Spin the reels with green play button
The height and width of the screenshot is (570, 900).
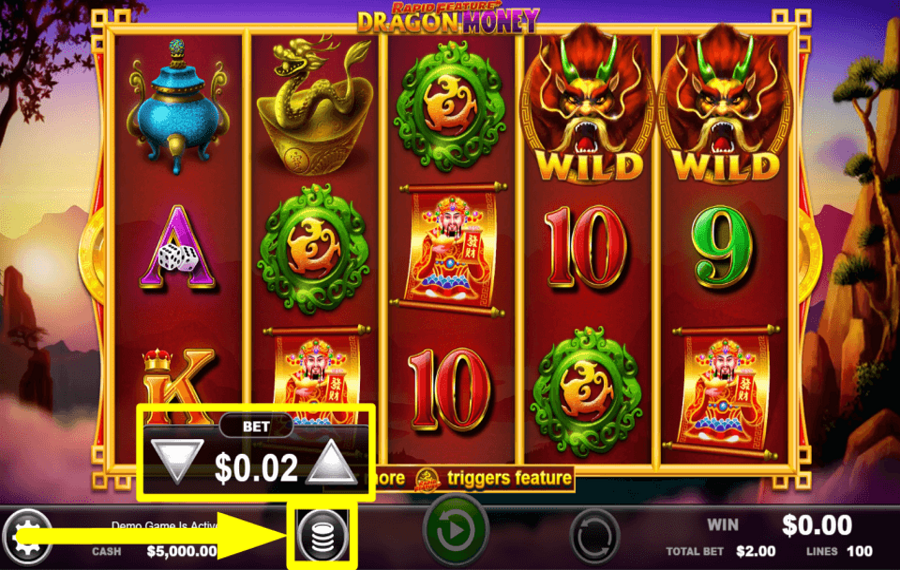[455, 532]
